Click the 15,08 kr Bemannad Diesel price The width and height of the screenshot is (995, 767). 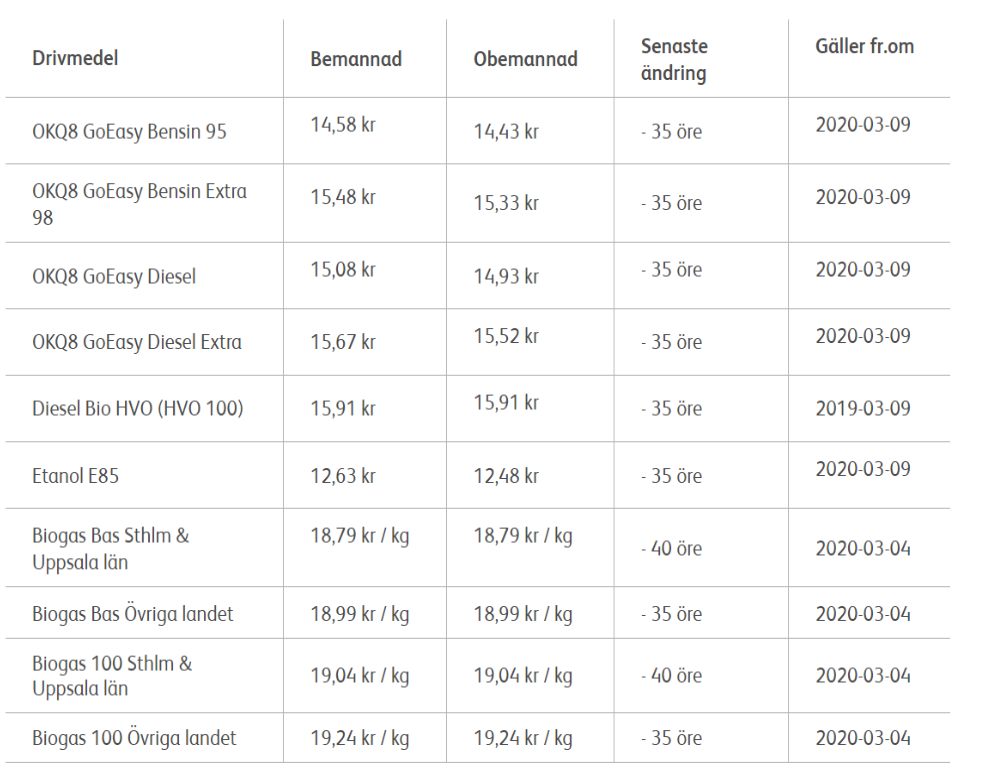(x=343, y=270)
